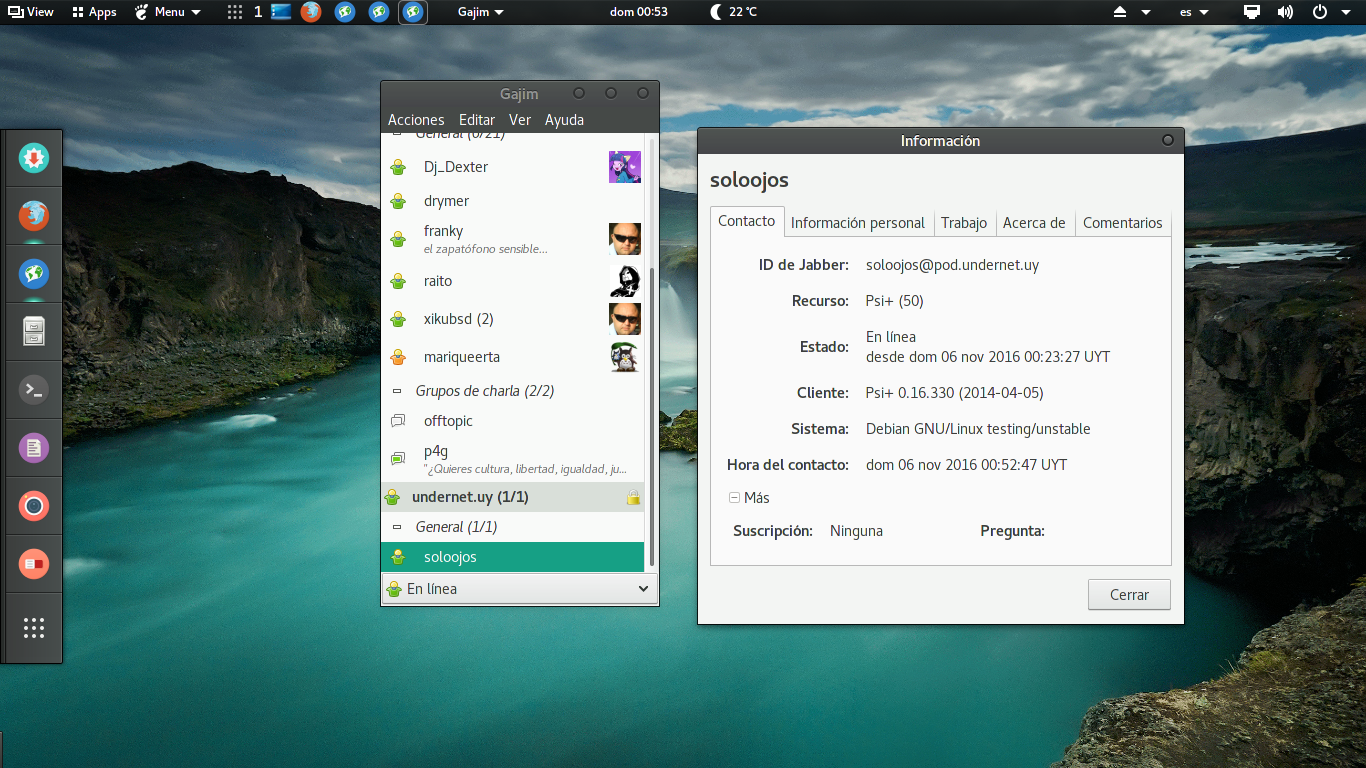Collapse the Grupos de charla group
Viewport: 1366px width, 768px height.
pos(397,391)
